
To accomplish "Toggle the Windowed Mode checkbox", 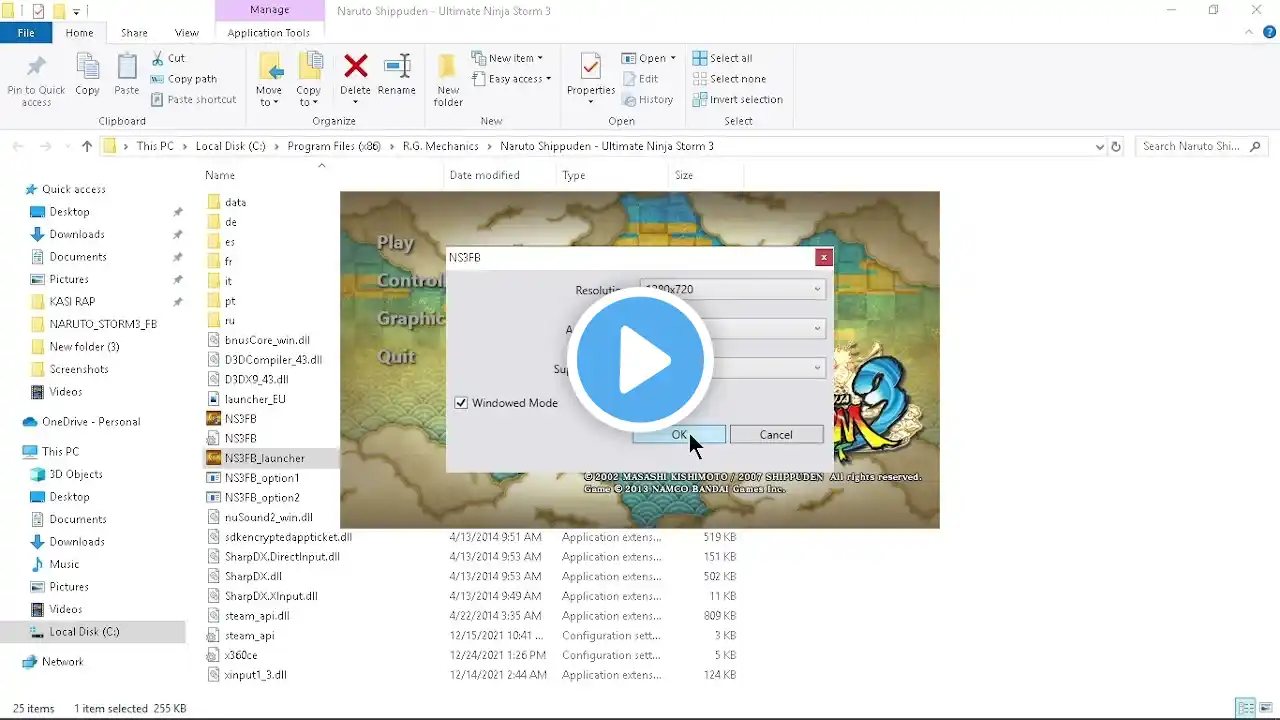I will [461, 403].
